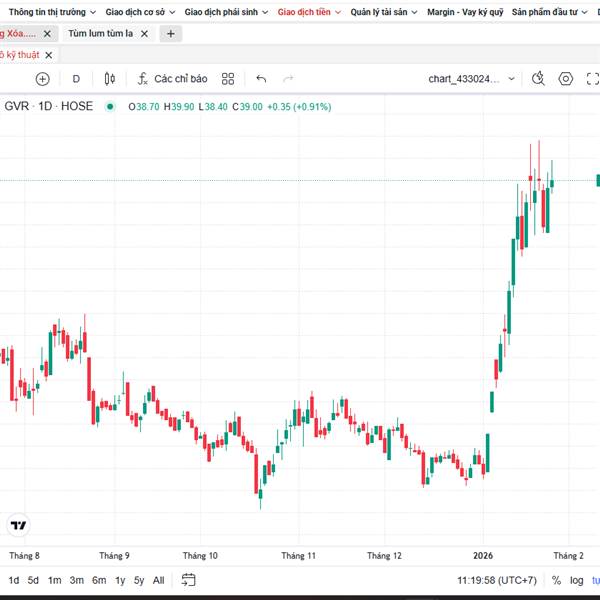Open the candlestick chart style picker
Screen dimensions: 600x600
point(110,79)
